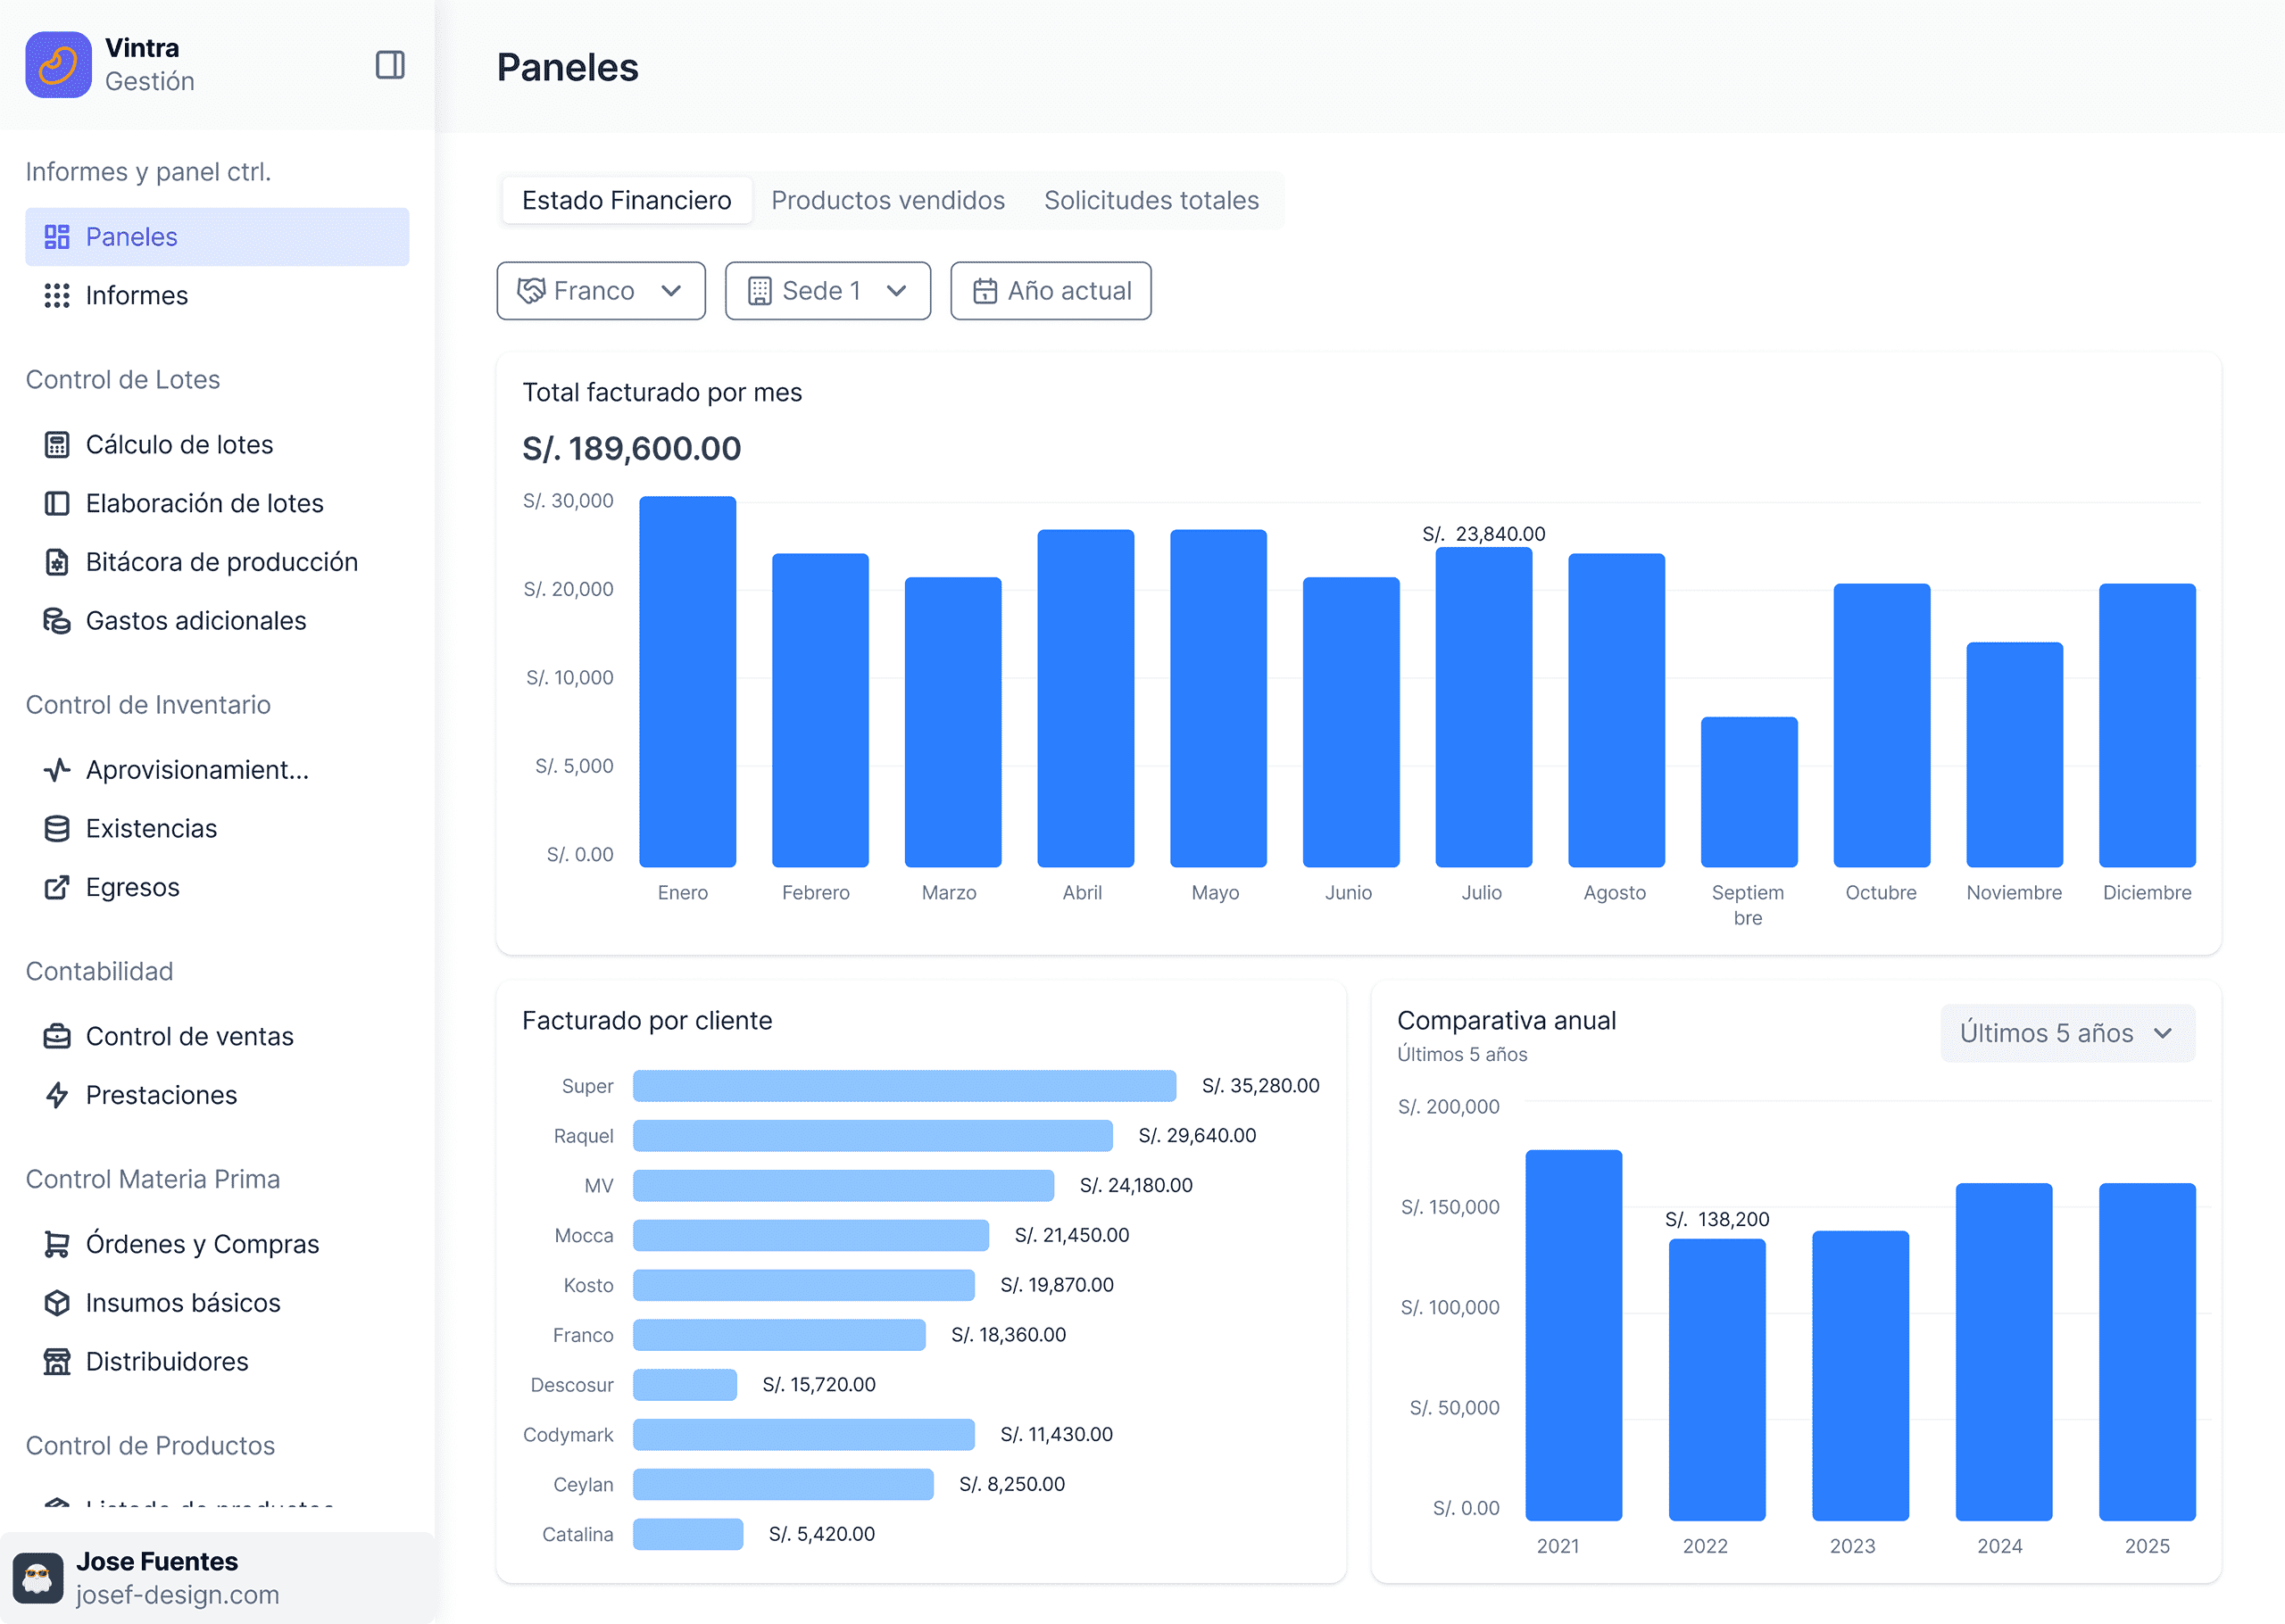Click the Descosur client bar

click(x=685, y=1385)
